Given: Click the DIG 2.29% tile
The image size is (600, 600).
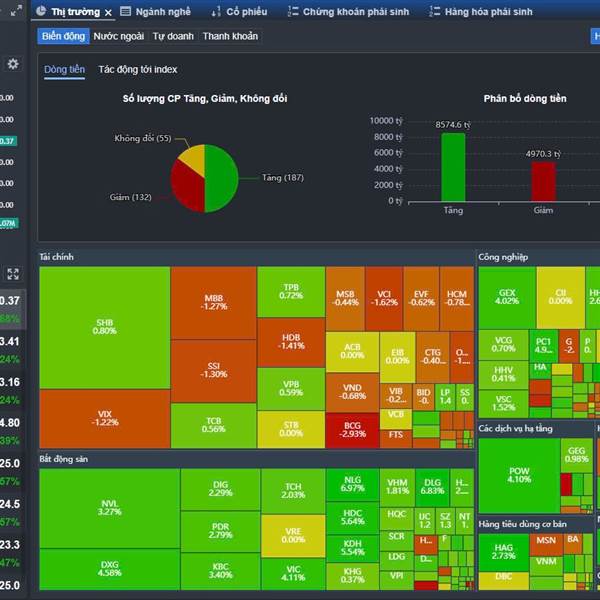Looking at the screenshot, I should tap(220, 489).
